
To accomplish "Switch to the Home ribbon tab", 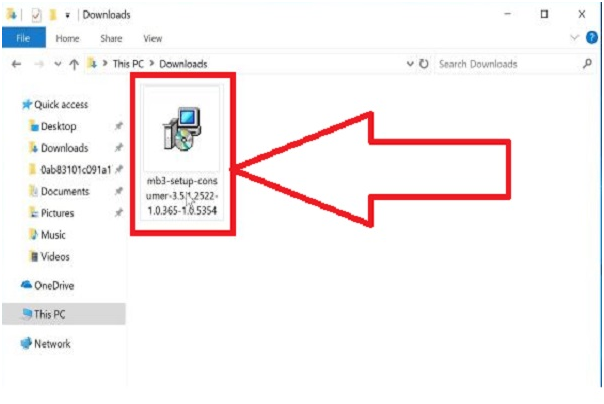I will (x=67, y=39).
